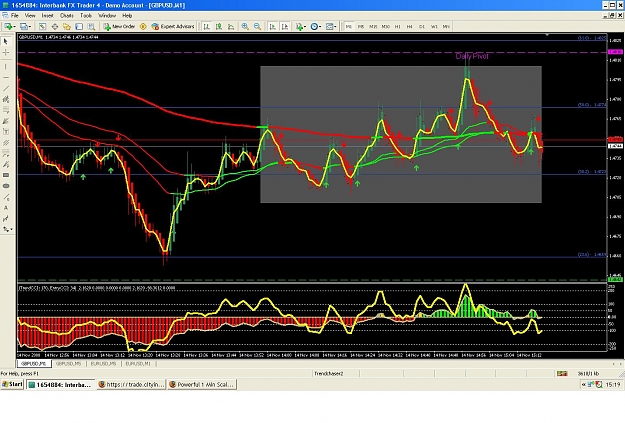Open the Terminal window icon
Viewport: 625px width, 423px height.
point(79,26)
